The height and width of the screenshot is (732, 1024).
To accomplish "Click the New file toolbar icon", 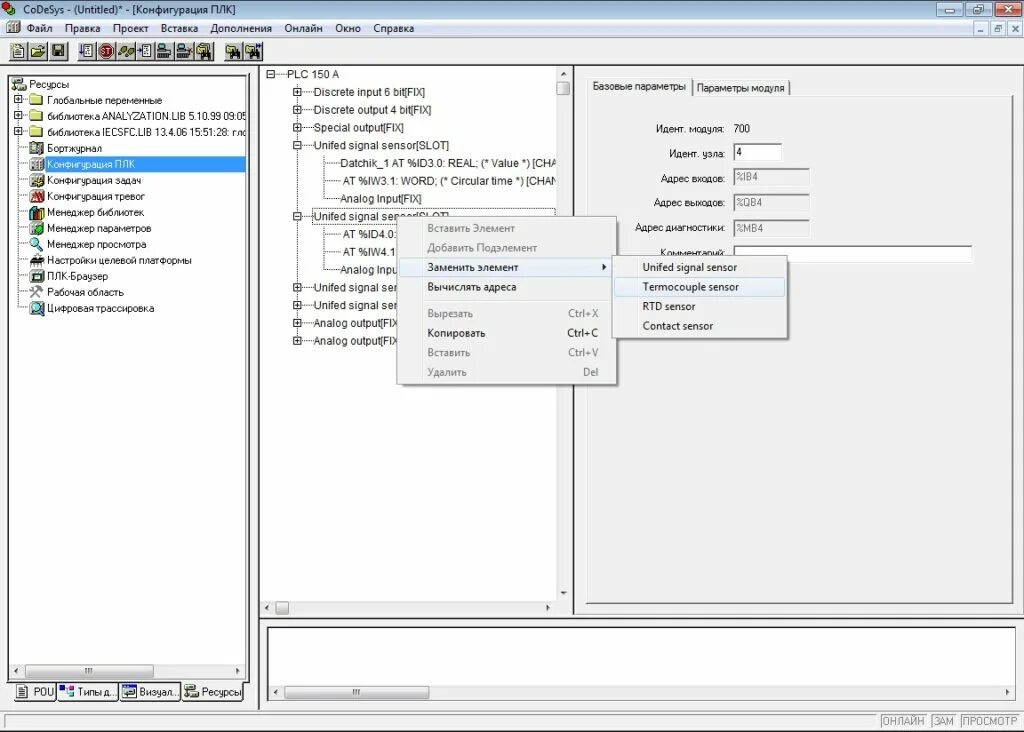I will pyautogui.click(x=19, y=51).
